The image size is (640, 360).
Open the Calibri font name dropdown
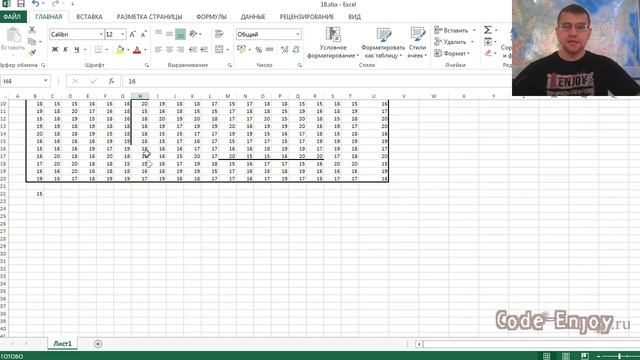[101, 34]
